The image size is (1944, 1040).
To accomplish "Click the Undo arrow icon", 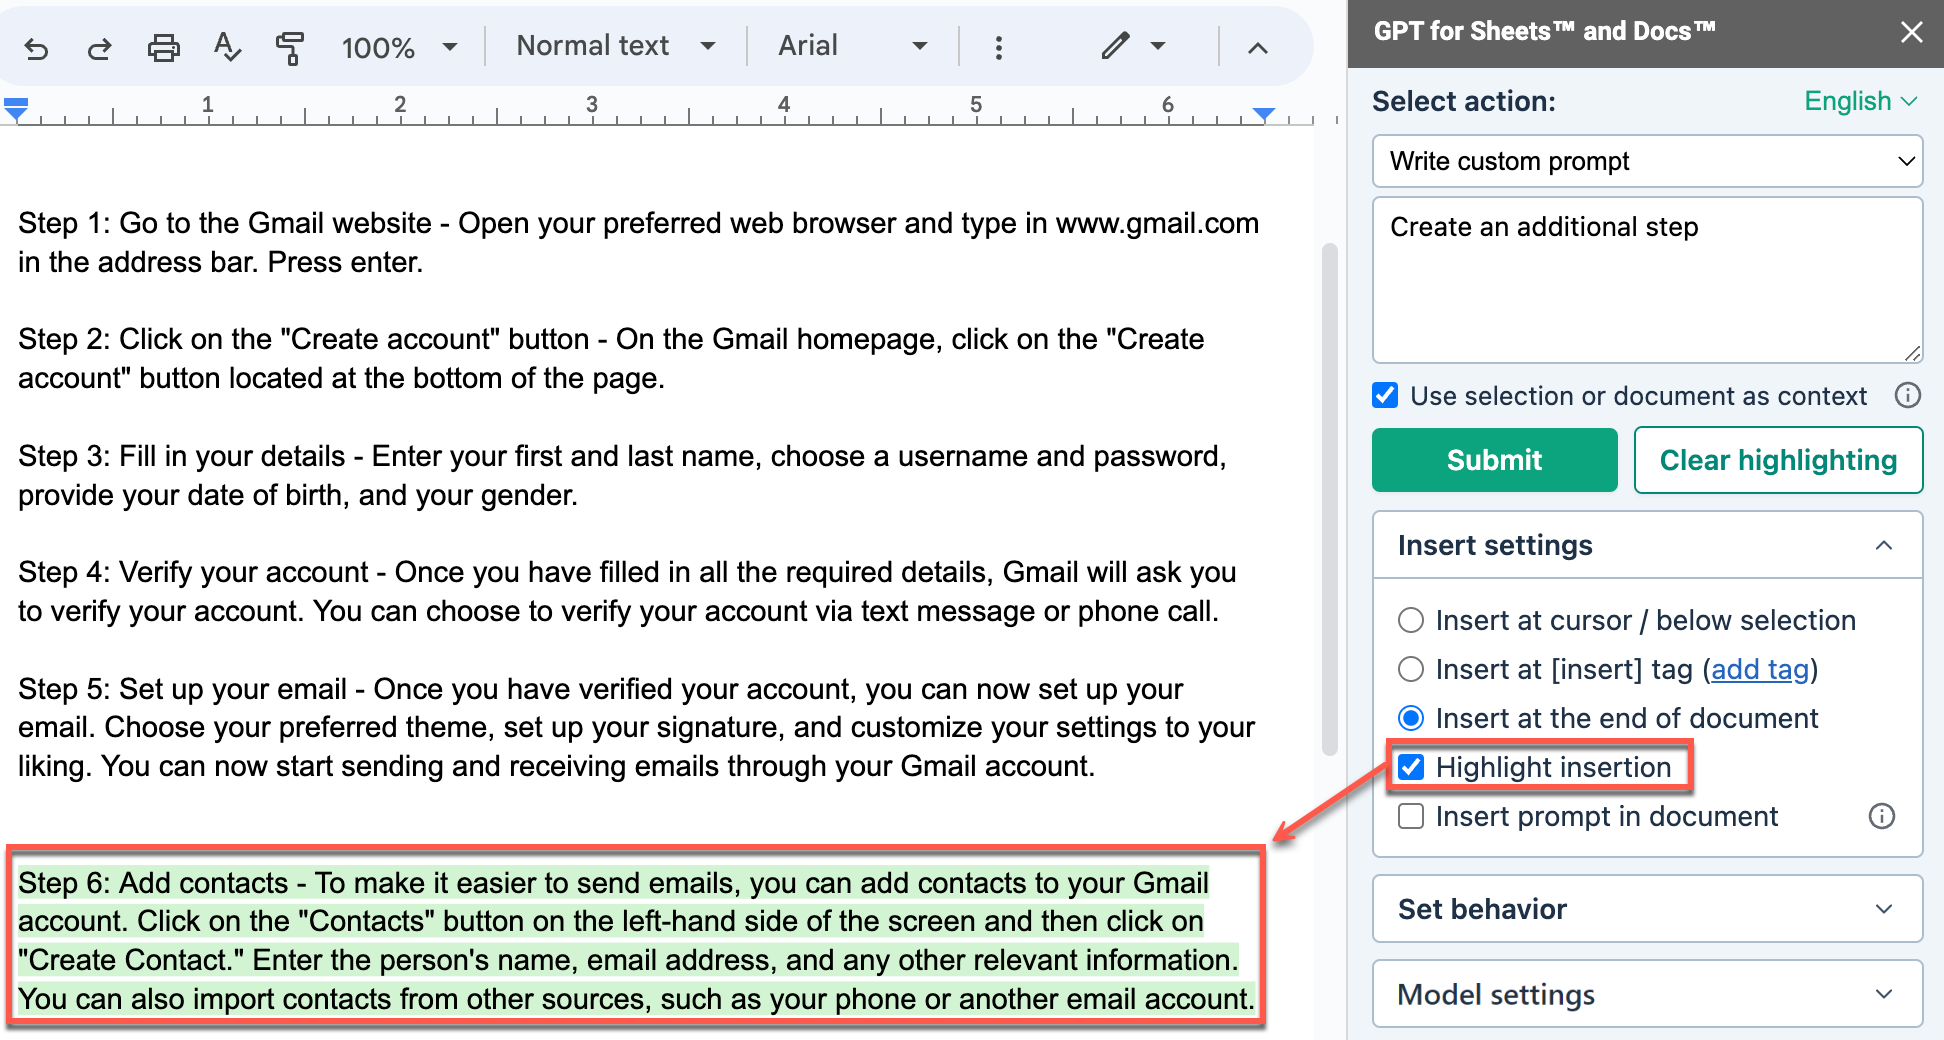I will pos(36,48).
